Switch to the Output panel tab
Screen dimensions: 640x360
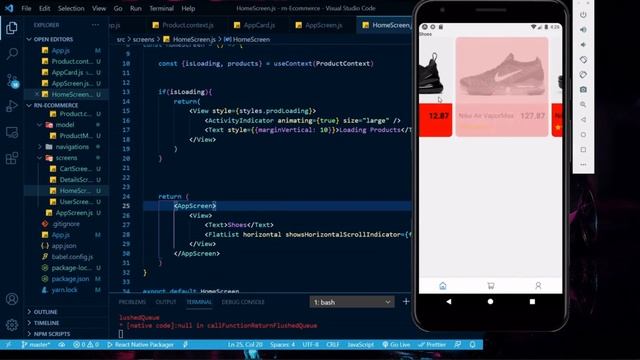click(166, 302)
